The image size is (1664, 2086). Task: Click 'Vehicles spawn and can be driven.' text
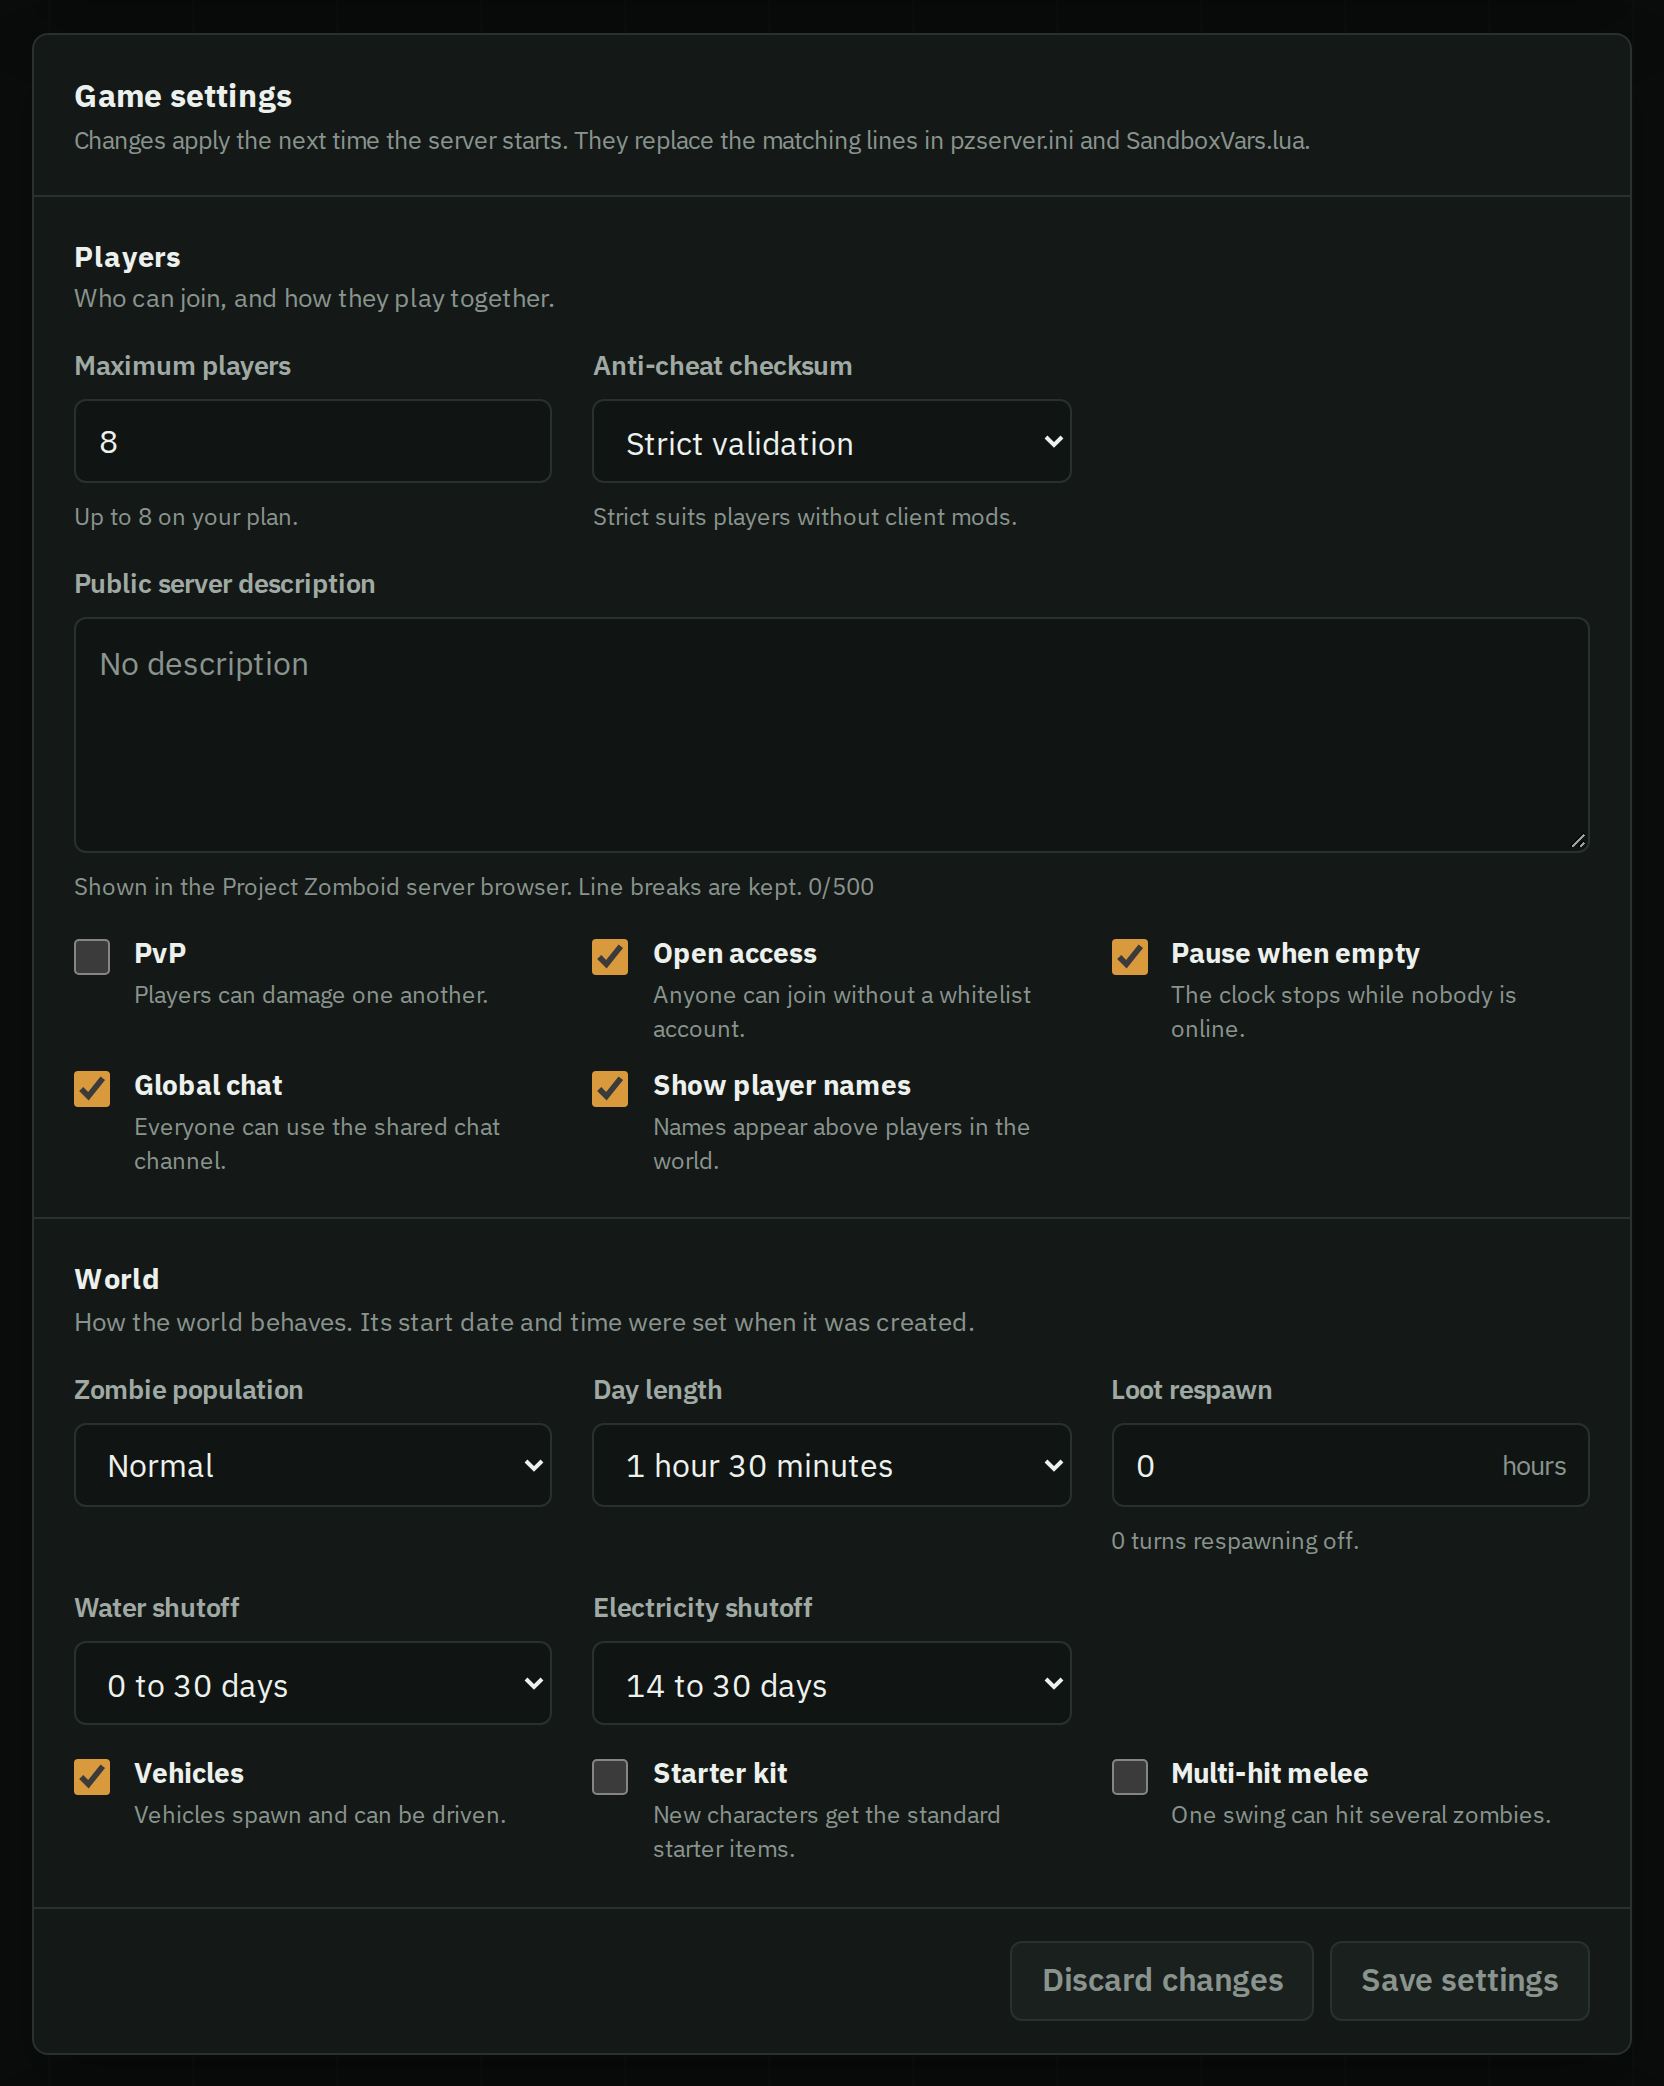pos(320,1815)
